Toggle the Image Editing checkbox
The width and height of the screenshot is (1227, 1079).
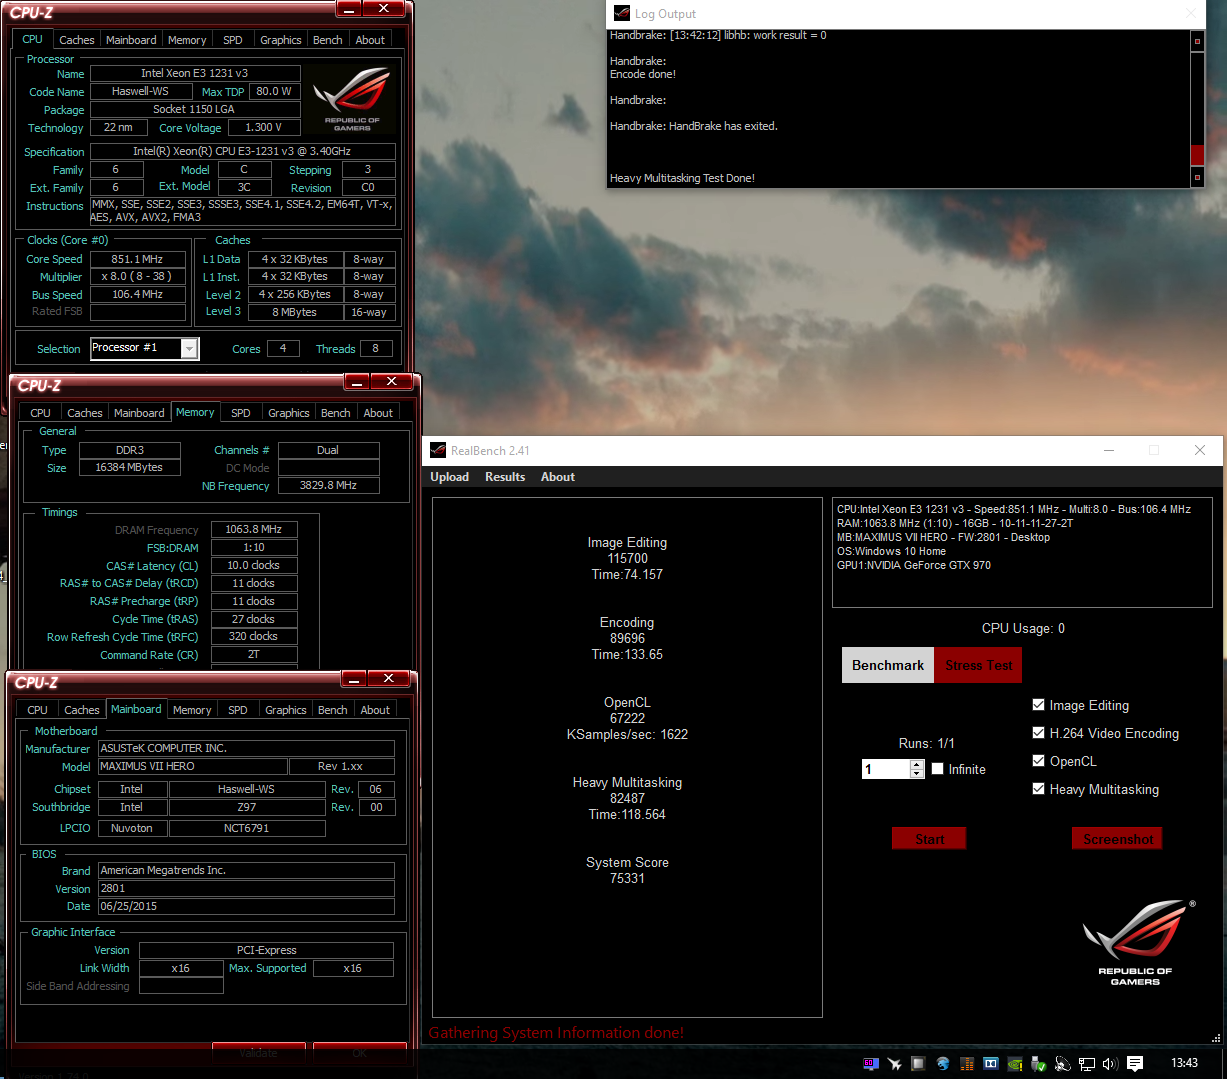point(1038,705)
